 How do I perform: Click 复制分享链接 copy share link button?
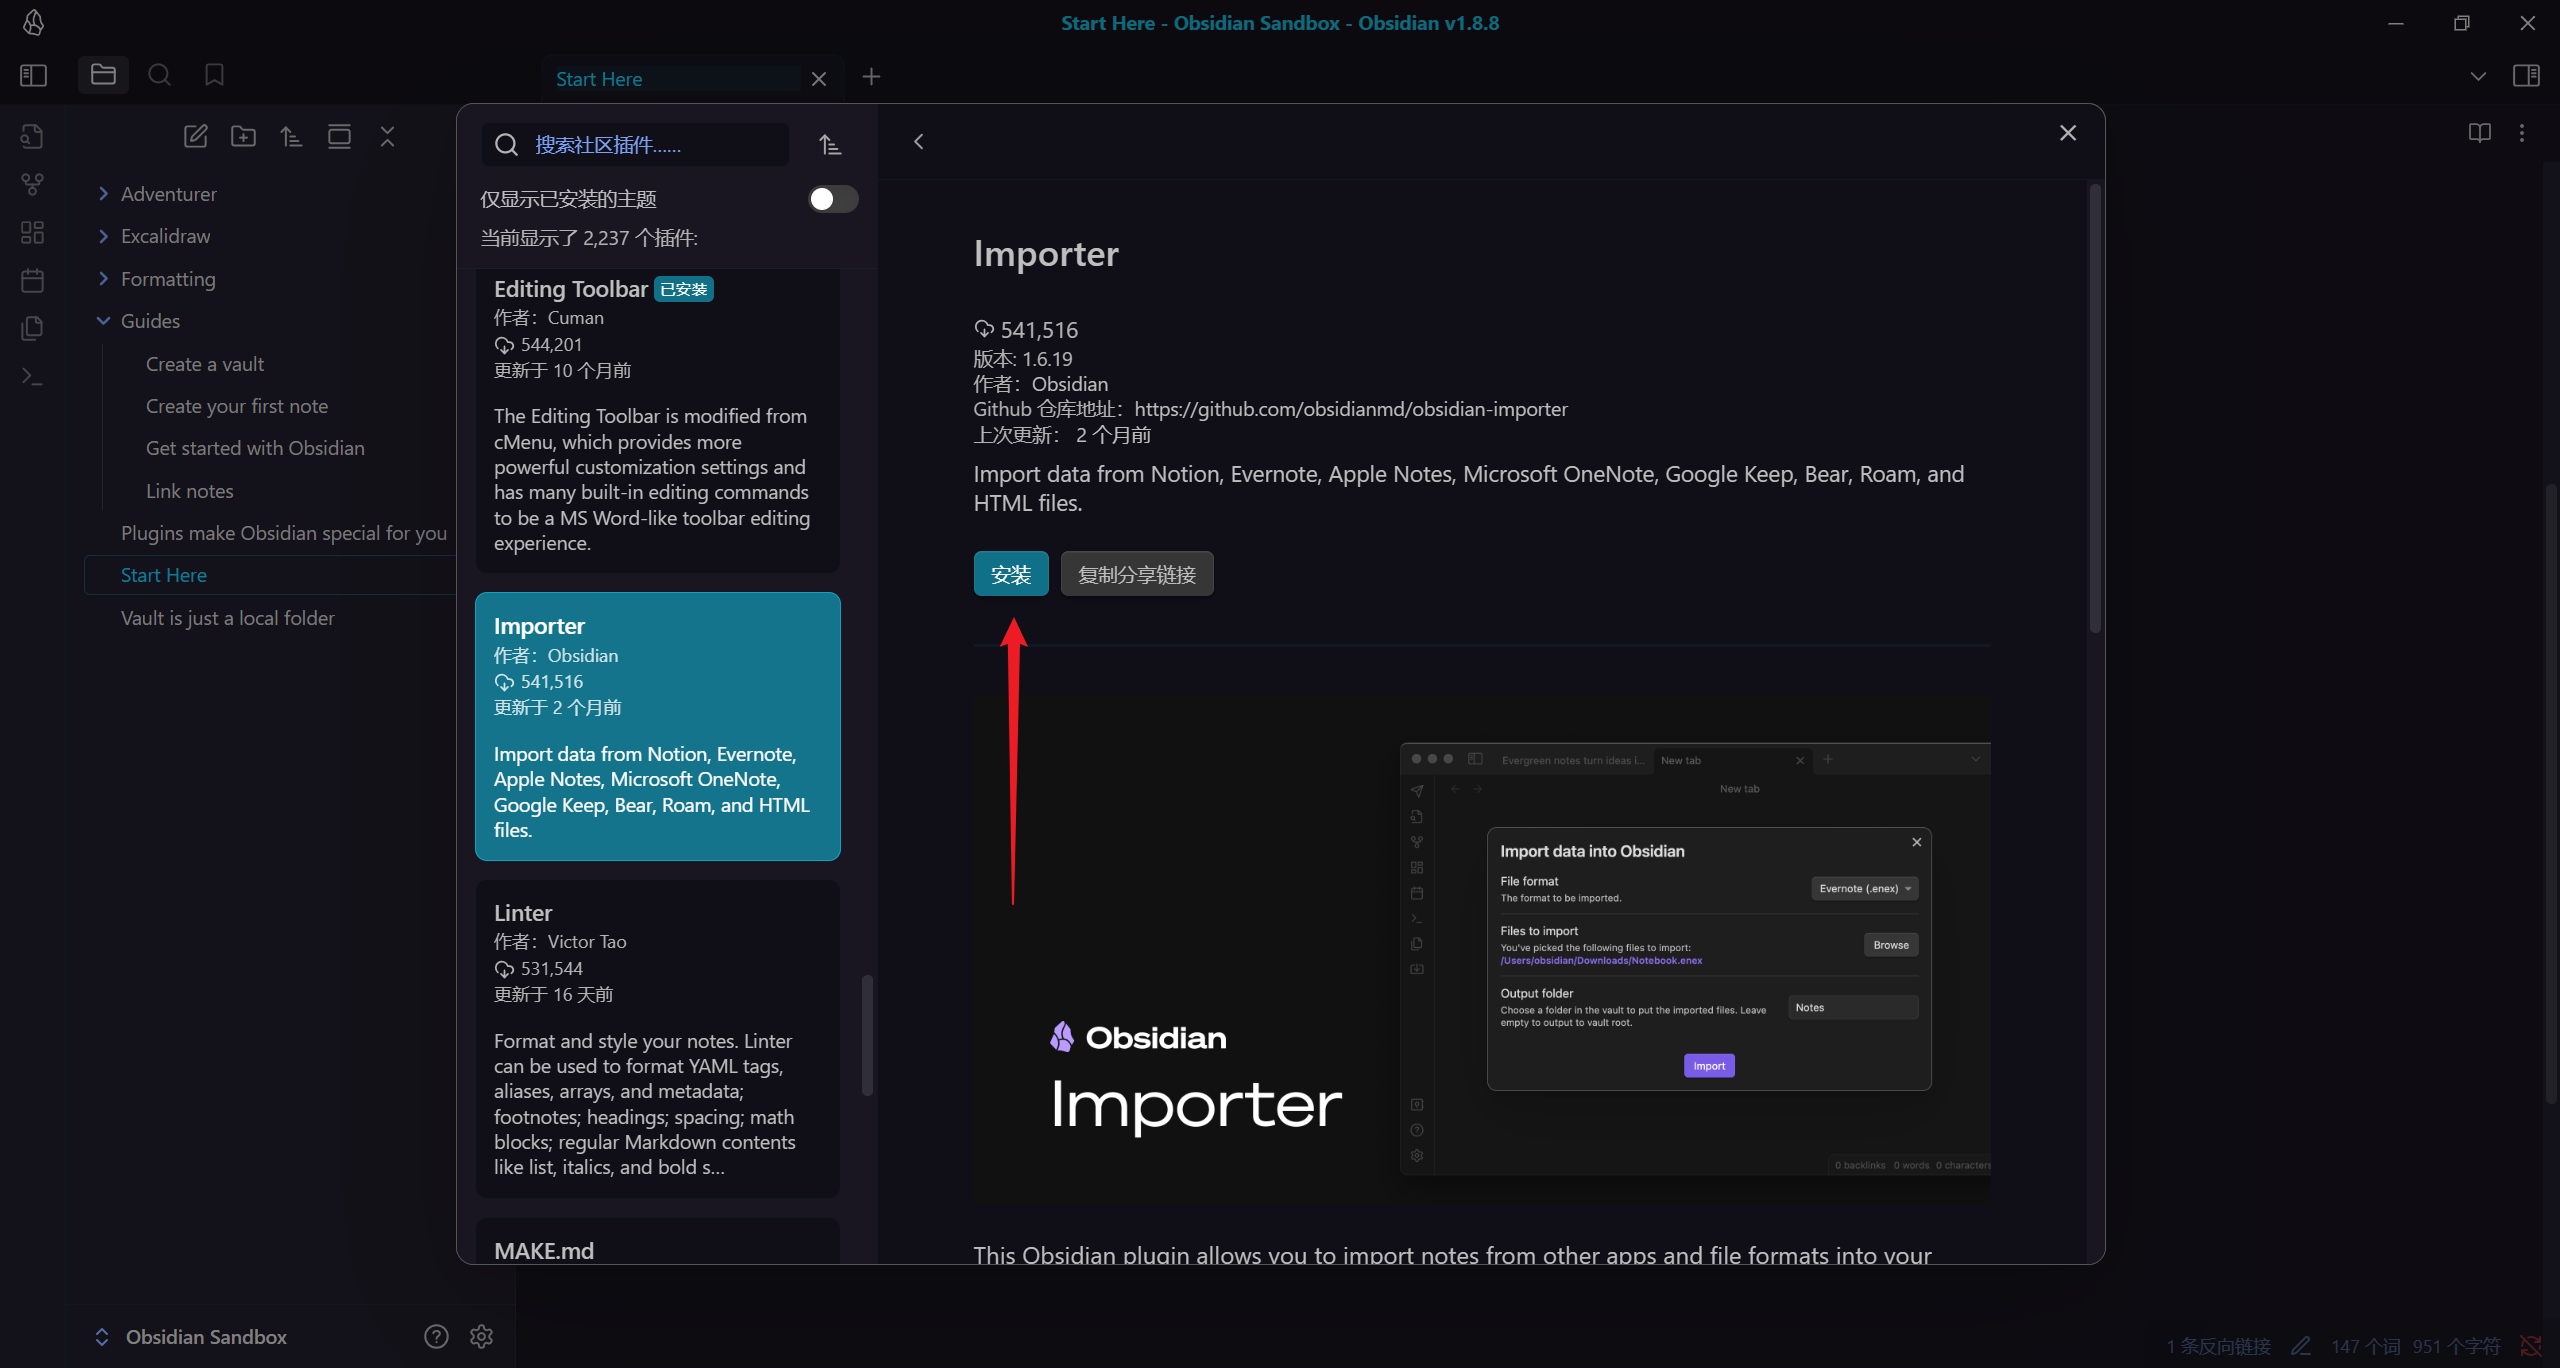pyautogui.click(x=1137, y=574)
